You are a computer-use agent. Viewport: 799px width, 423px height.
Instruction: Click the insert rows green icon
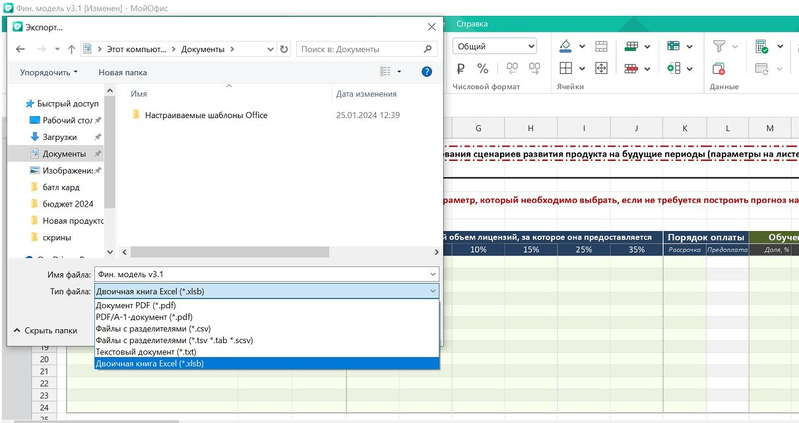point(631,46)
